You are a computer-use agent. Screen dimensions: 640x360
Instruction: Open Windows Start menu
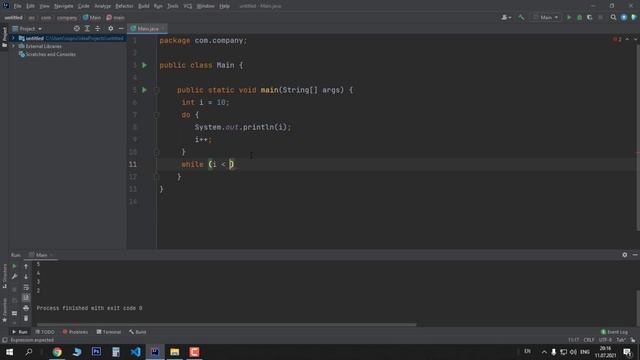click(x=9, y=352)
